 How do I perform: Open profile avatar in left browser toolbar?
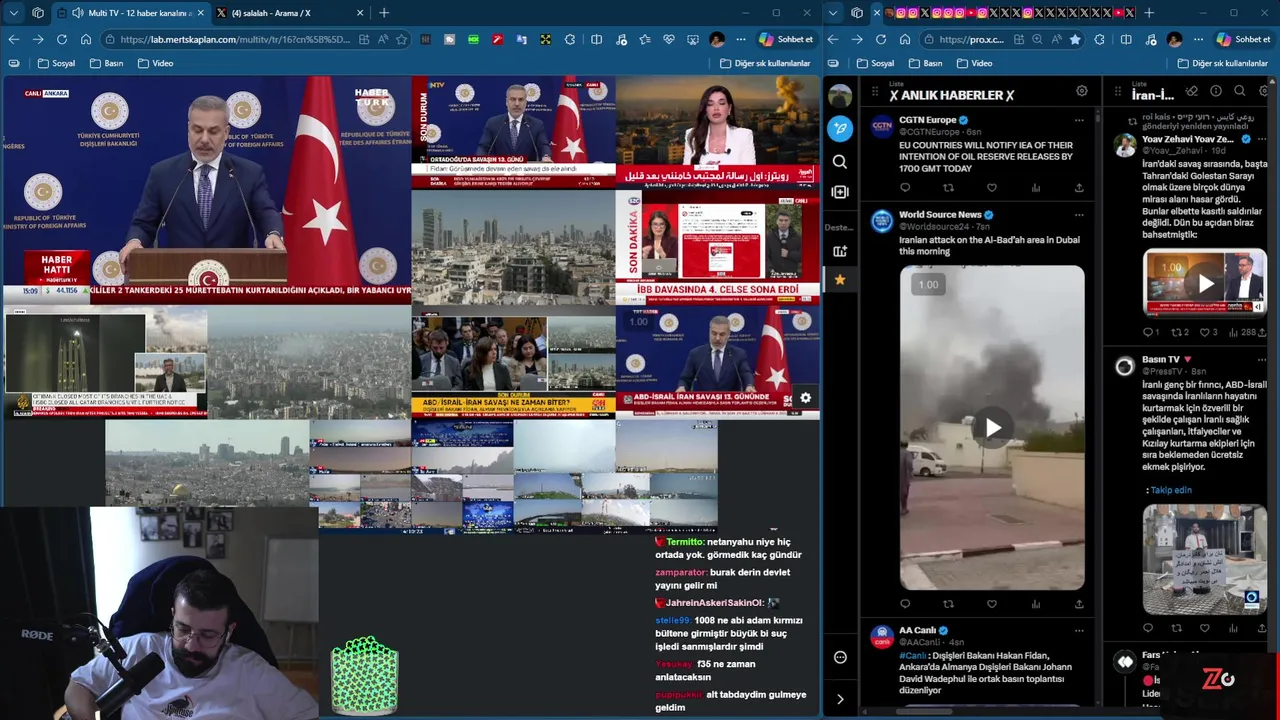point(716,39)
